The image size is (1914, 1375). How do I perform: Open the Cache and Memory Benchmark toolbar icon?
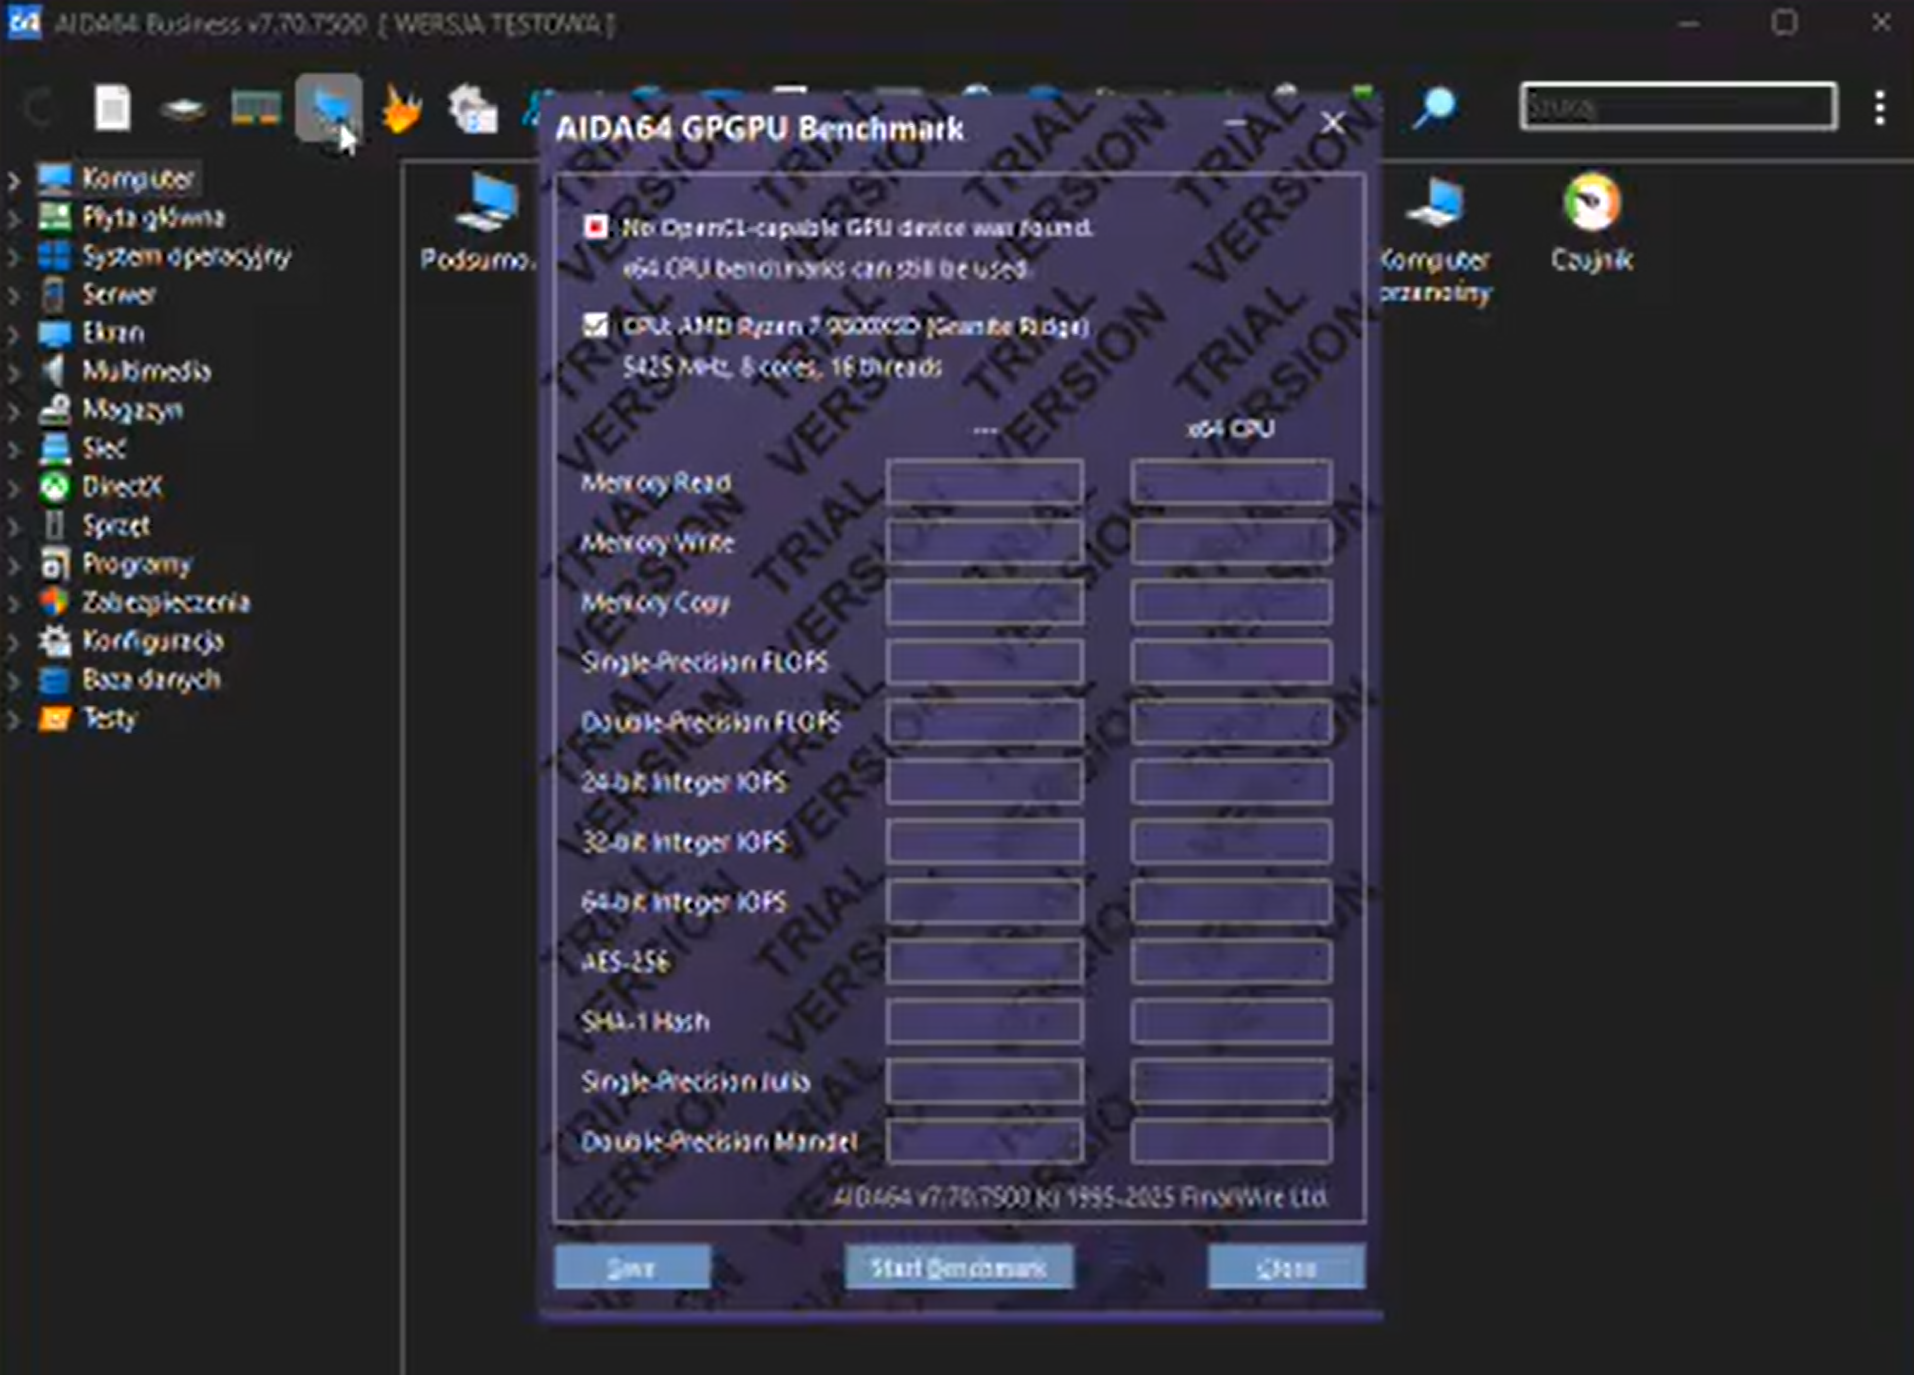[x=255, y=107]
